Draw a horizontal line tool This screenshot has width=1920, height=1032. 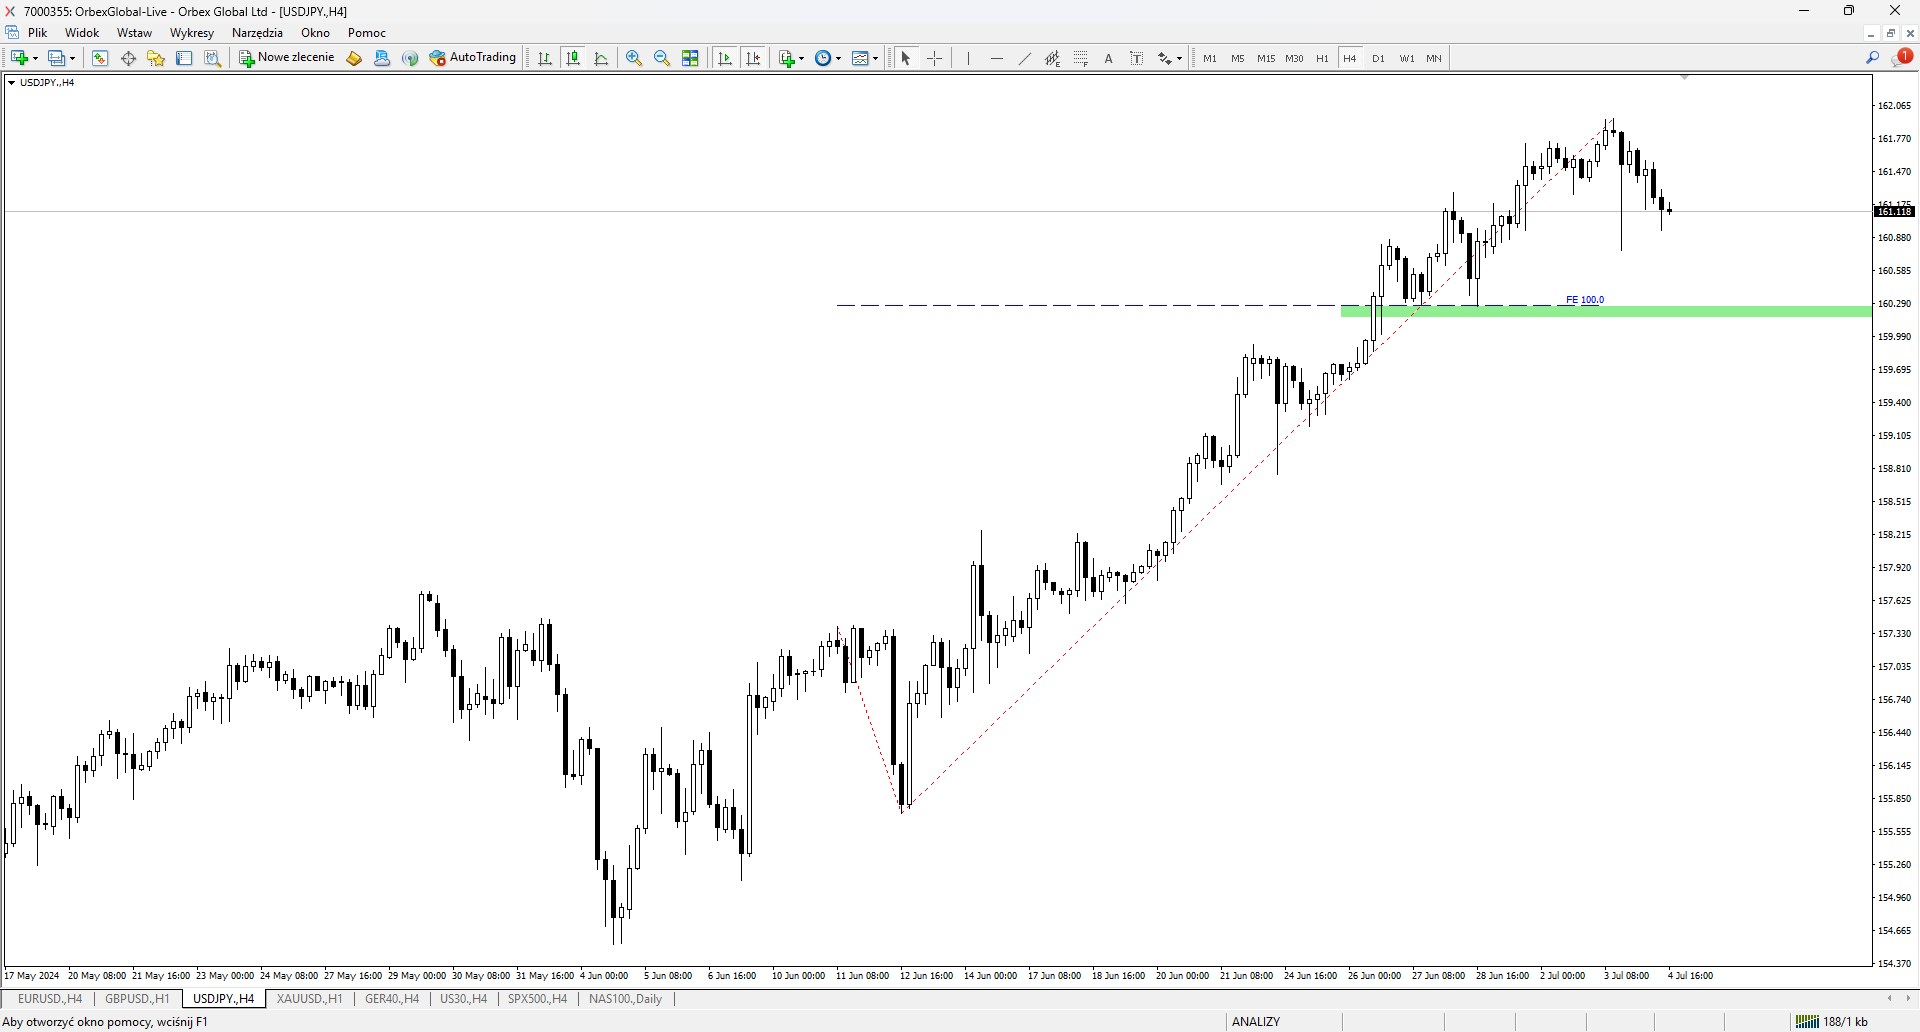(x=997, y=58)
